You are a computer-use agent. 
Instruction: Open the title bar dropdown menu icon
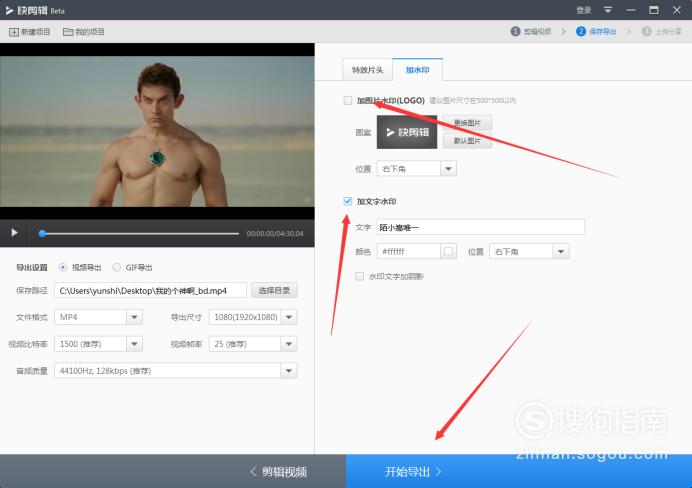click(608, 10)
